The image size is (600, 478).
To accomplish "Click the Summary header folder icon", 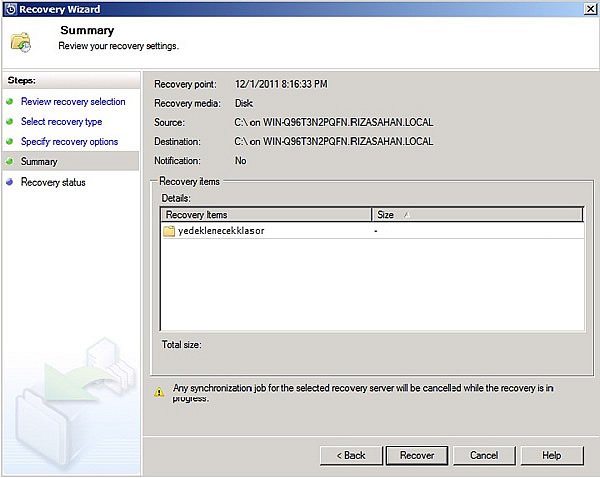I will [x=22, y=42].
